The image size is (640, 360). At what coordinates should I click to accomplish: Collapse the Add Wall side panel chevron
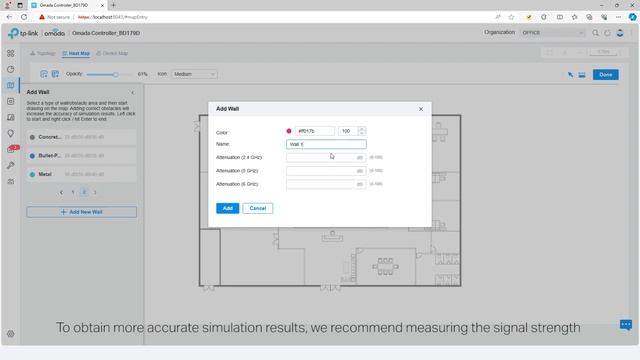tap(133, 93)
